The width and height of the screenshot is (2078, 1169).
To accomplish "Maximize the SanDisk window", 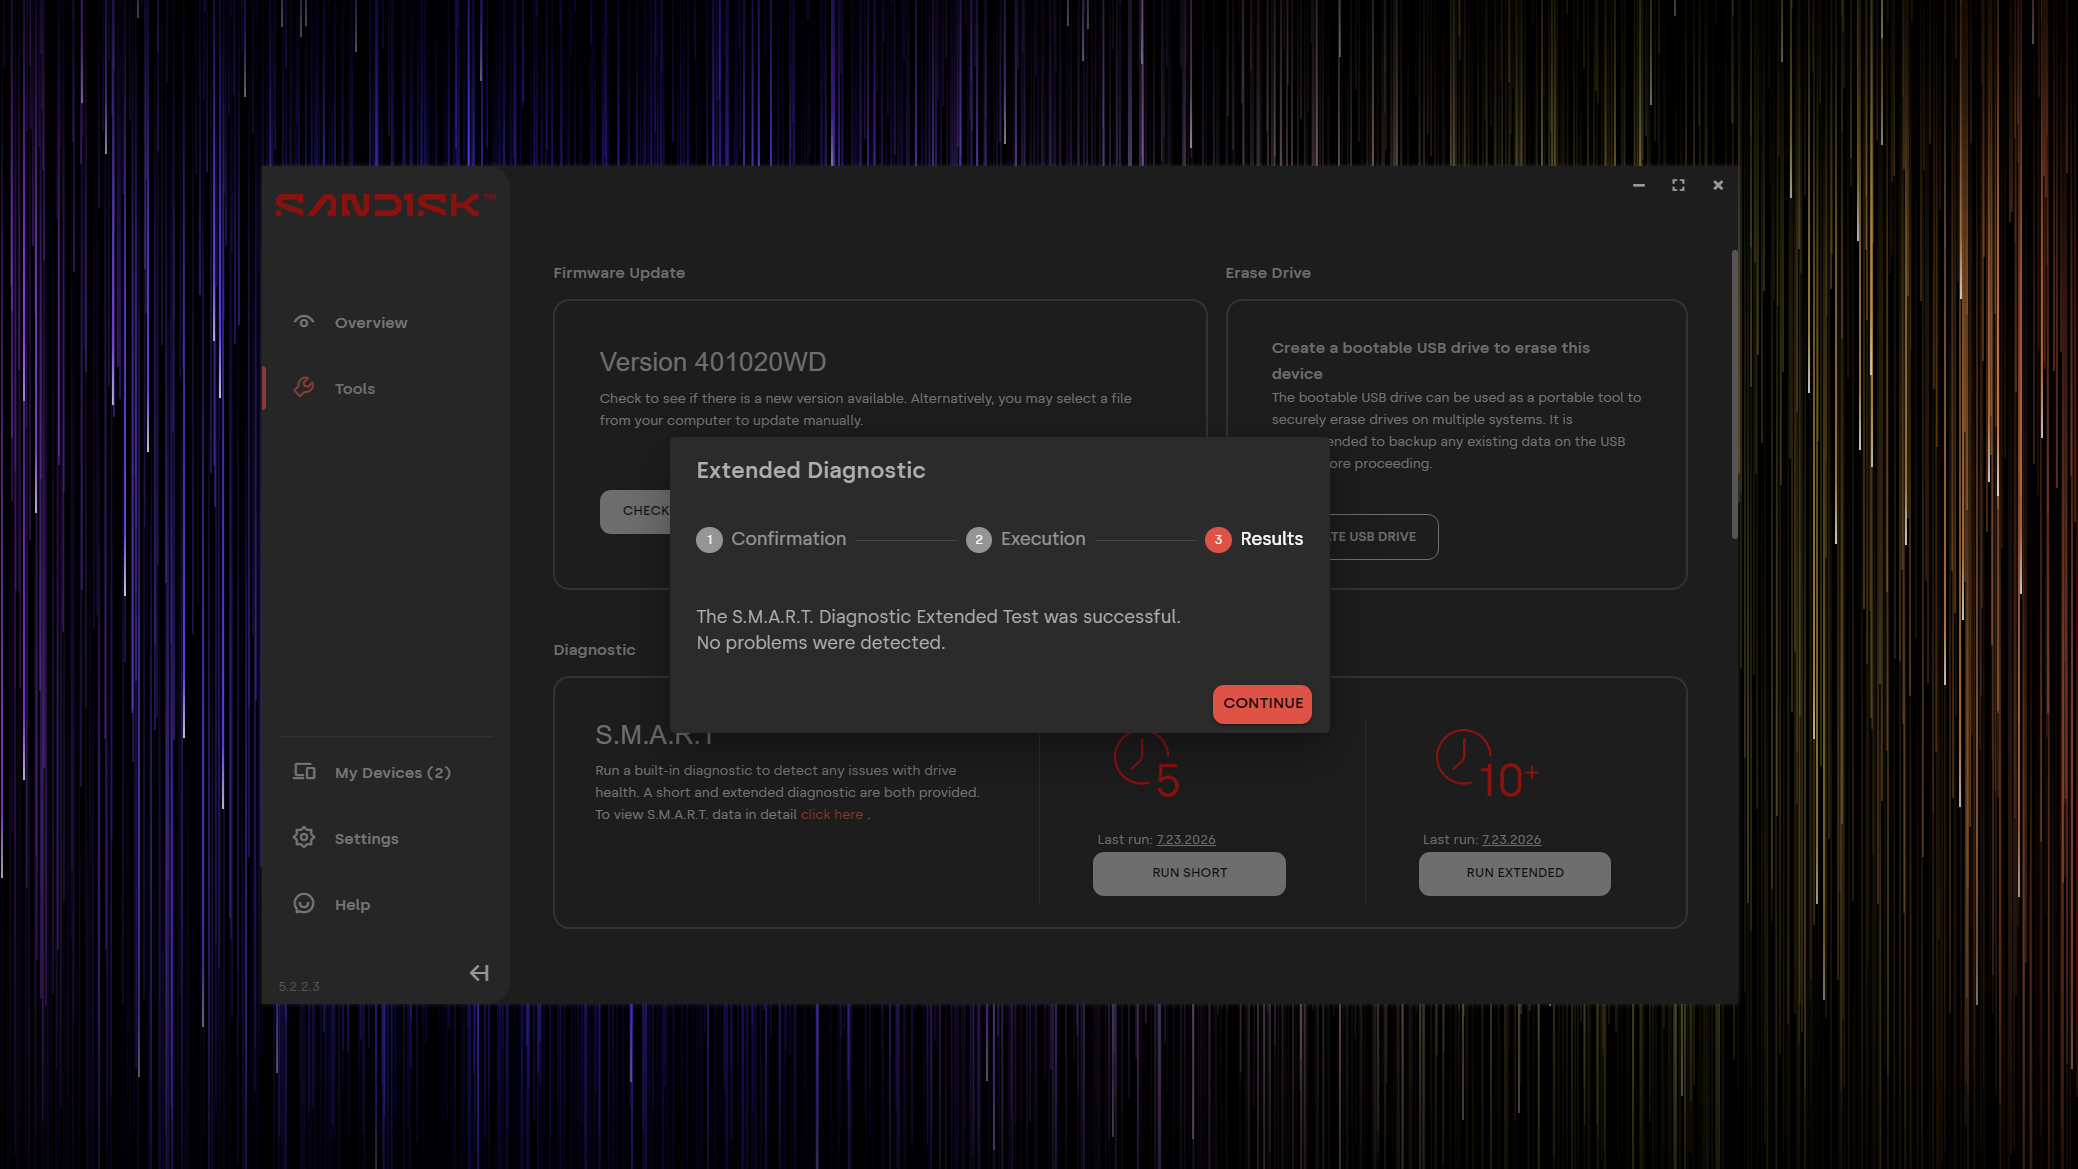I will click(x=1678, y=185).
